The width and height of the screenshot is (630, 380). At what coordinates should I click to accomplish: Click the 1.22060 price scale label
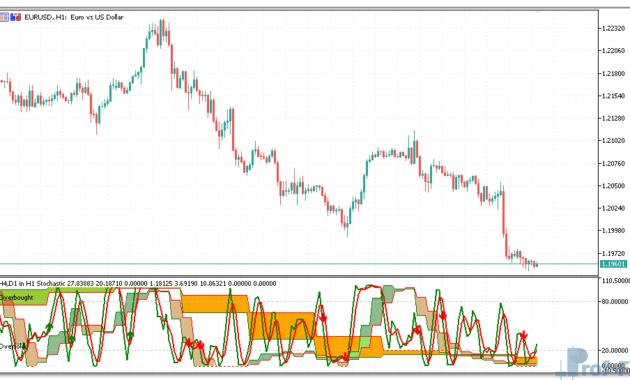pos(613,51)
